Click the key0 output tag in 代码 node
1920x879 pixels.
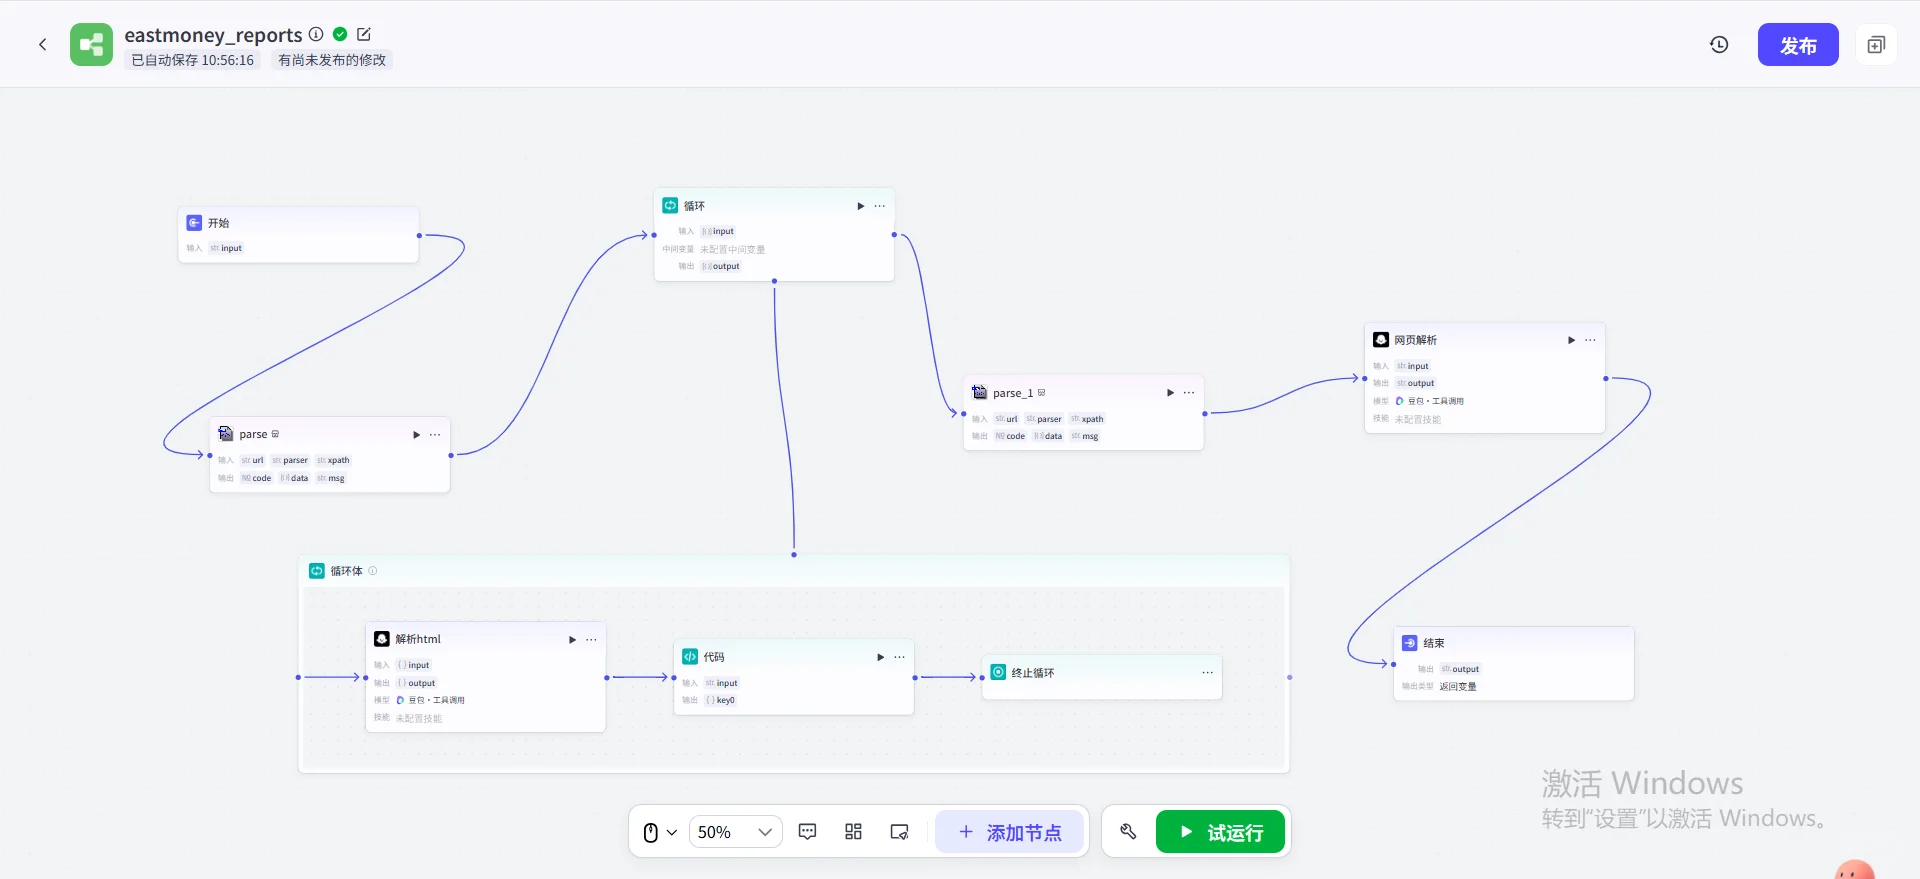(x=720, y=700)
